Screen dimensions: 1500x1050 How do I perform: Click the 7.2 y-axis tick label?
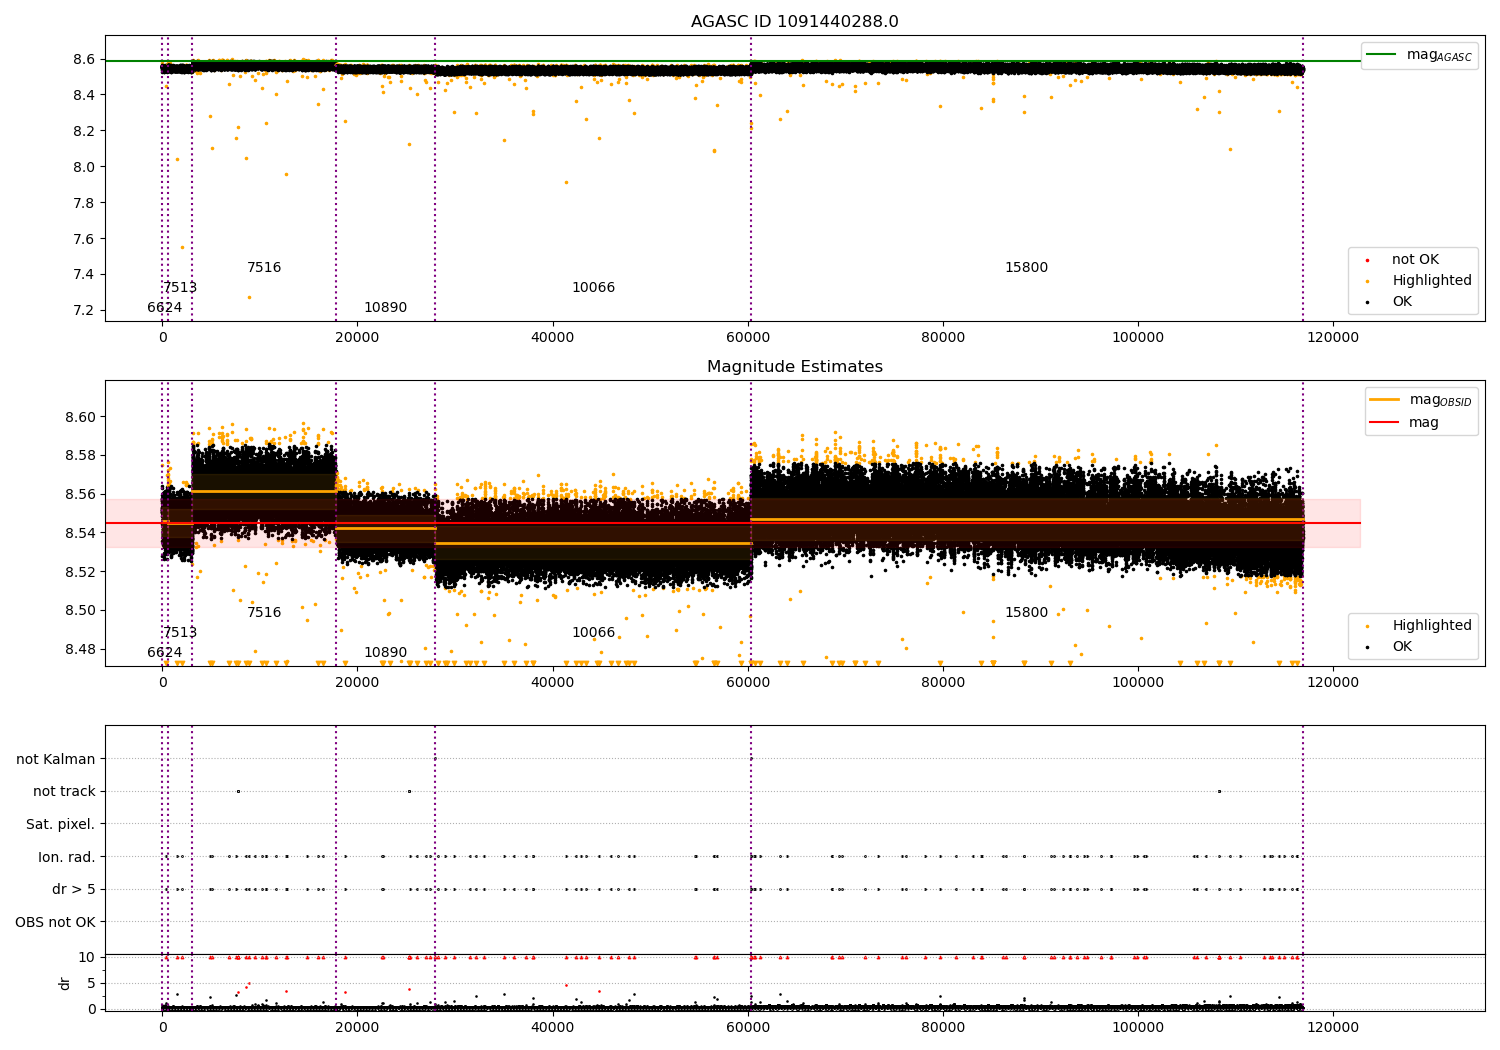pos(84,311)
